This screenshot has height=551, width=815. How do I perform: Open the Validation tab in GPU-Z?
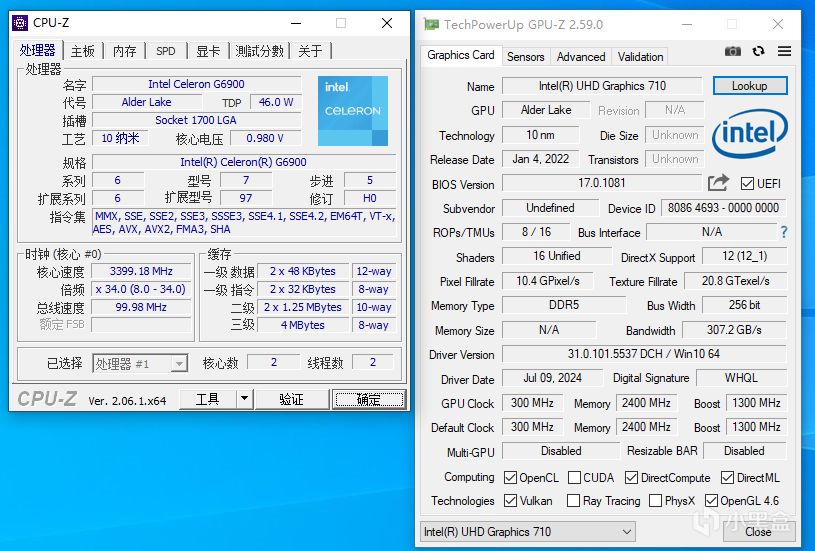coord(640,57)
